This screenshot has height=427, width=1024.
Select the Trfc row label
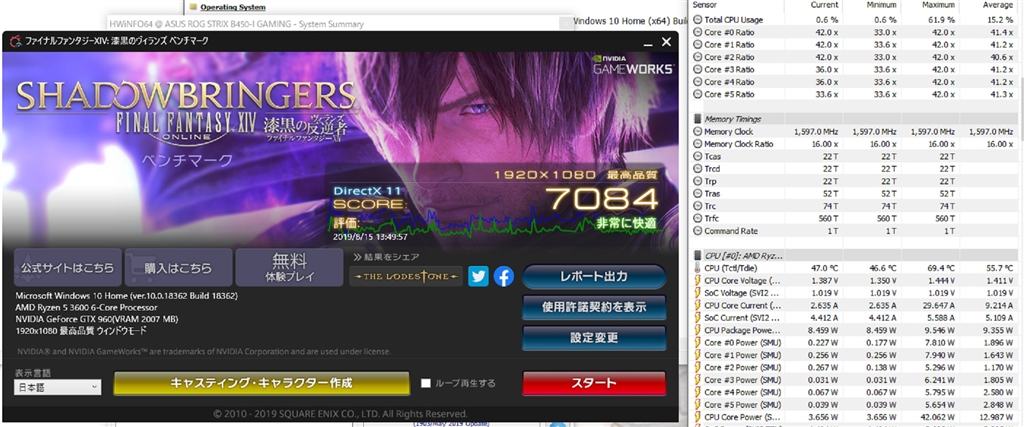(712, 219)
